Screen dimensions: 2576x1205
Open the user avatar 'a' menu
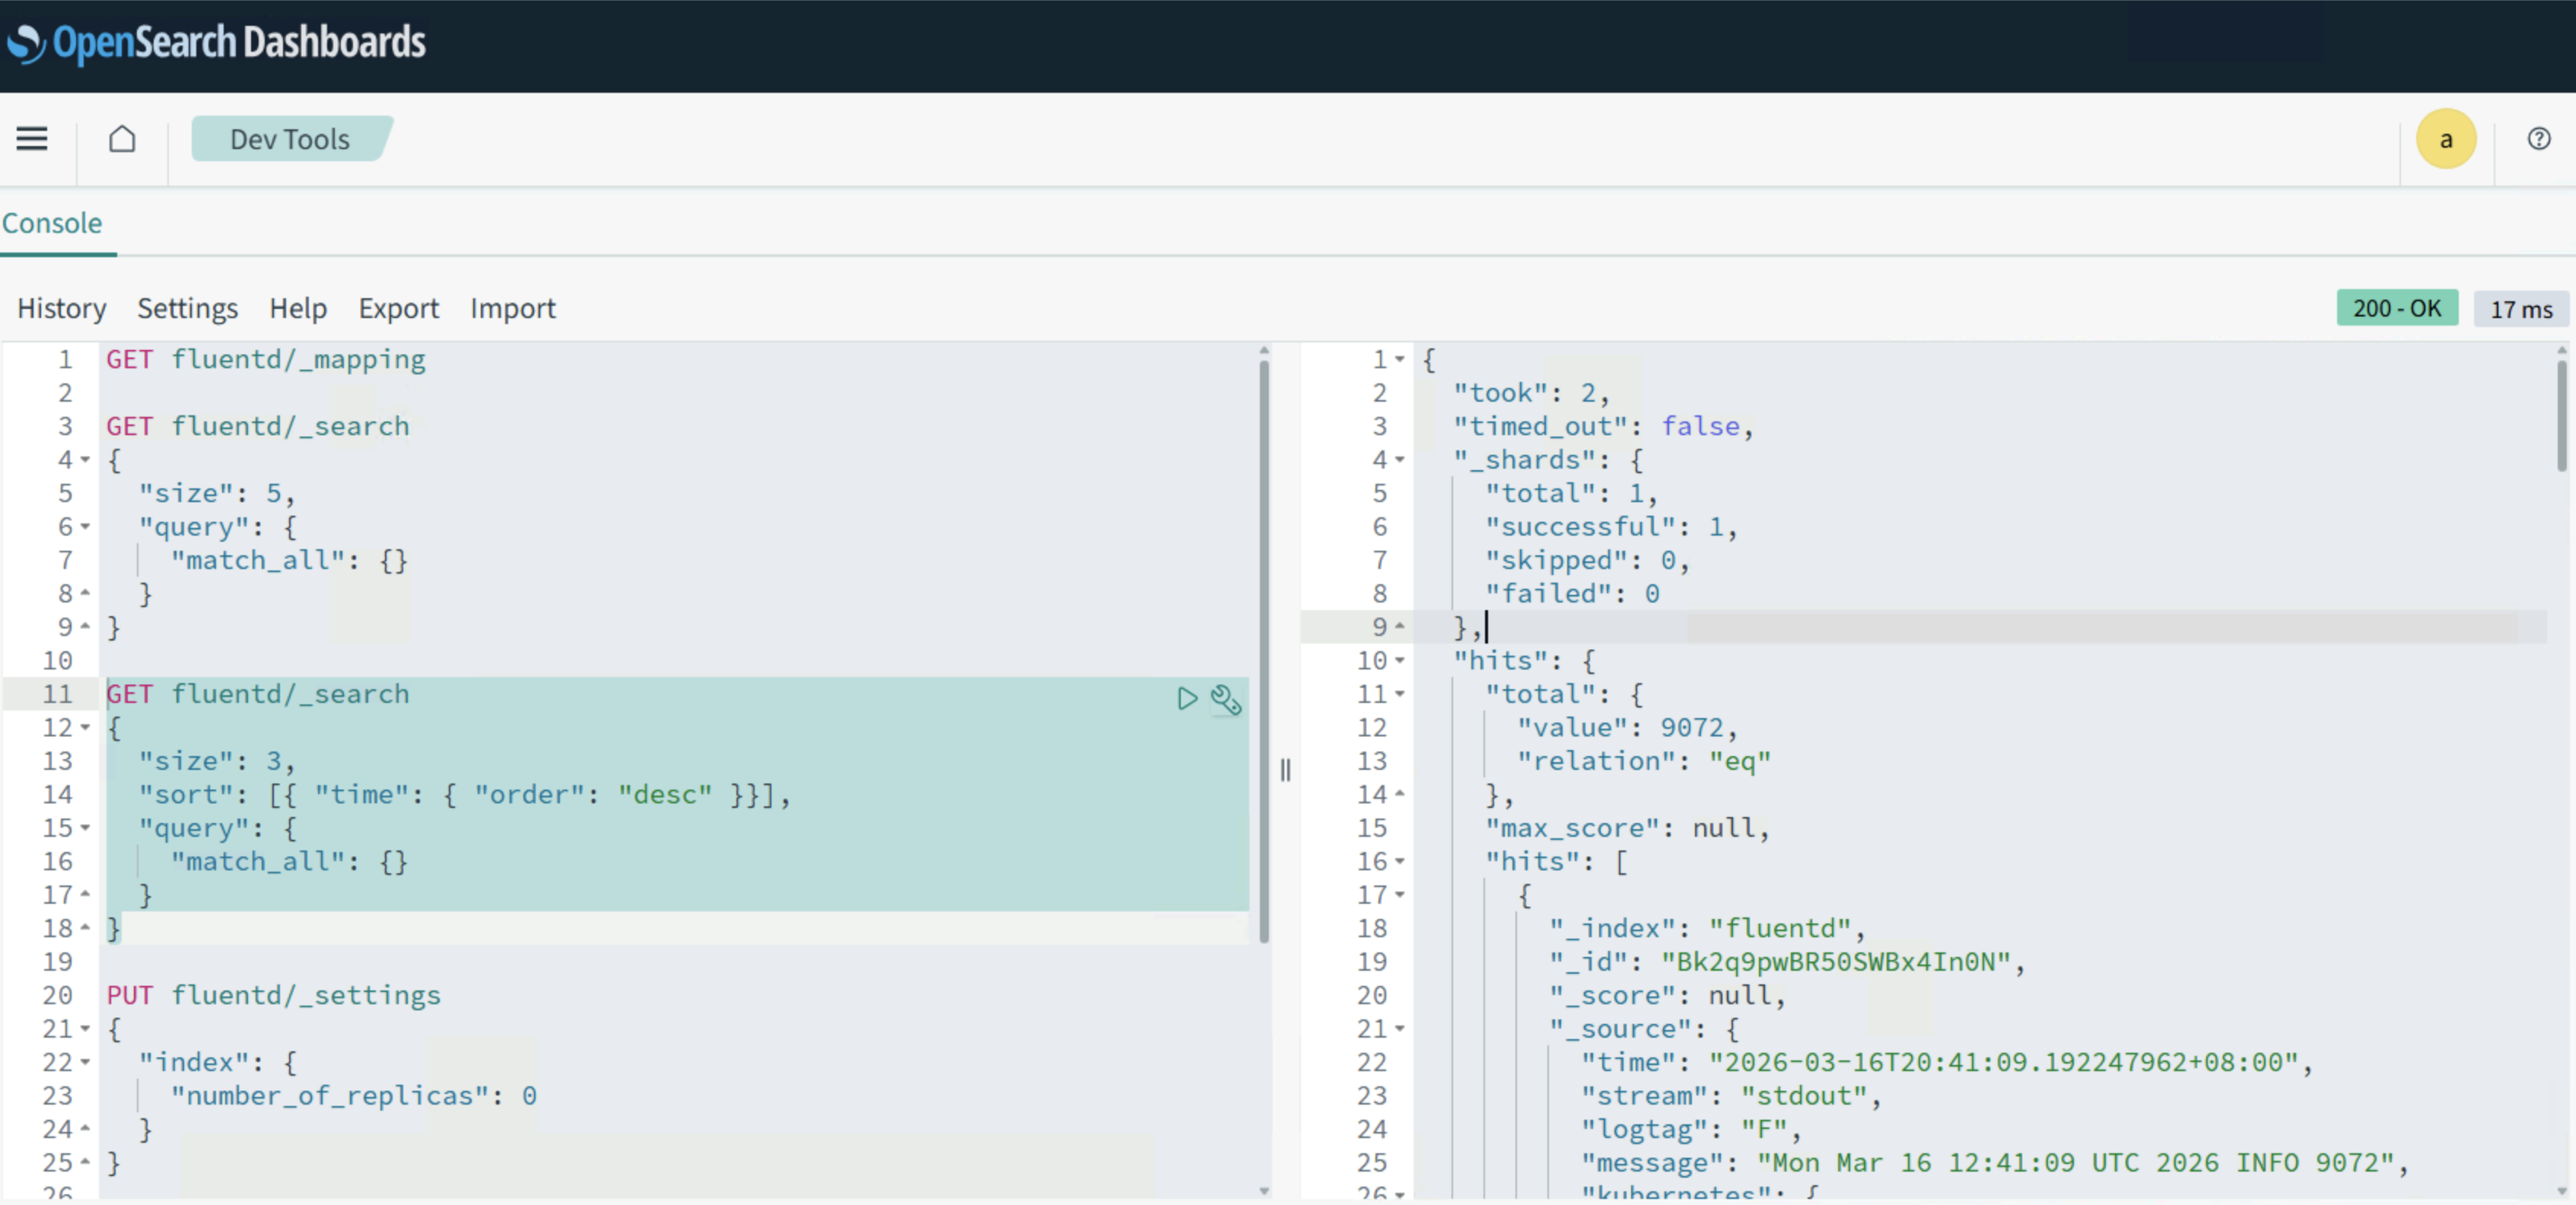pyautogui.click(x=2446, y=139)
